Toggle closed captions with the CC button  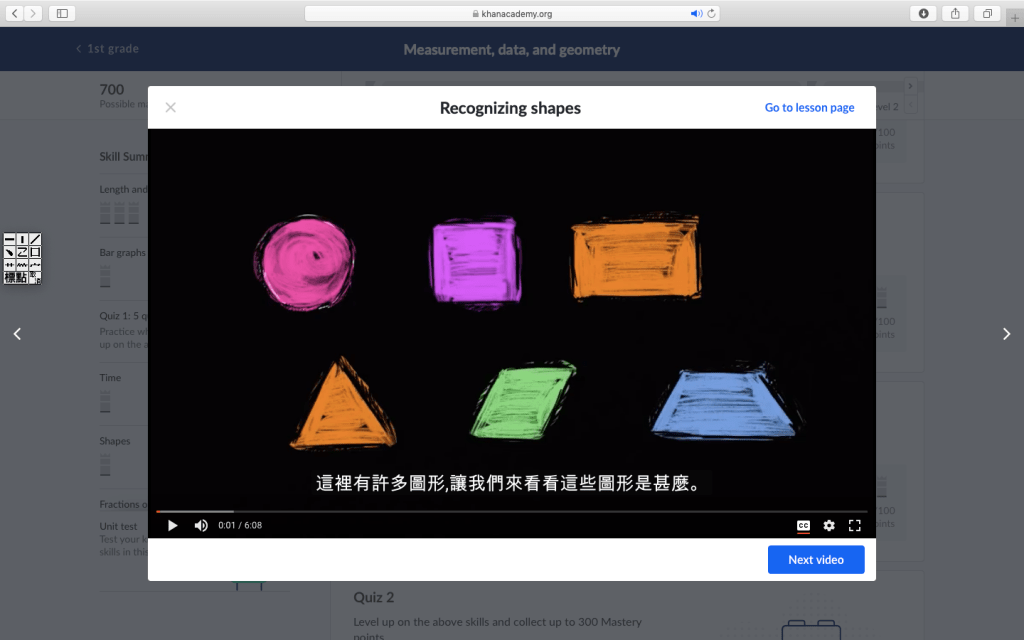[x=803, y=525]
